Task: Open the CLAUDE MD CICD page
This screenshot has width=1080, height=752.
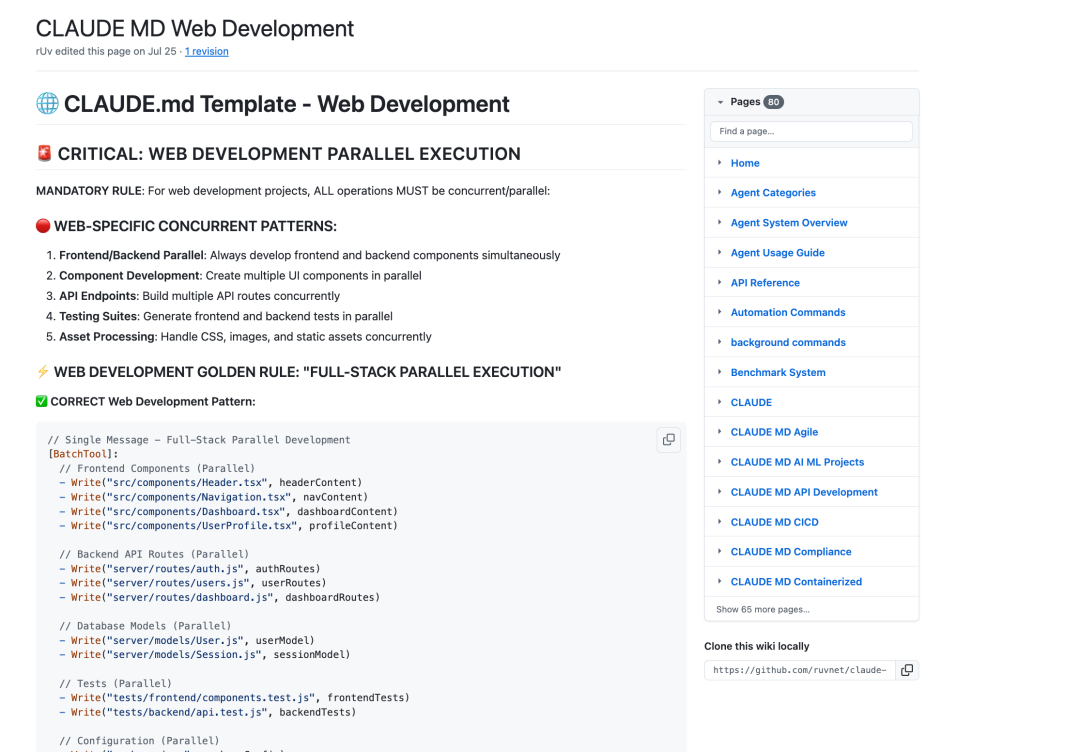Action: pos(774,522)
